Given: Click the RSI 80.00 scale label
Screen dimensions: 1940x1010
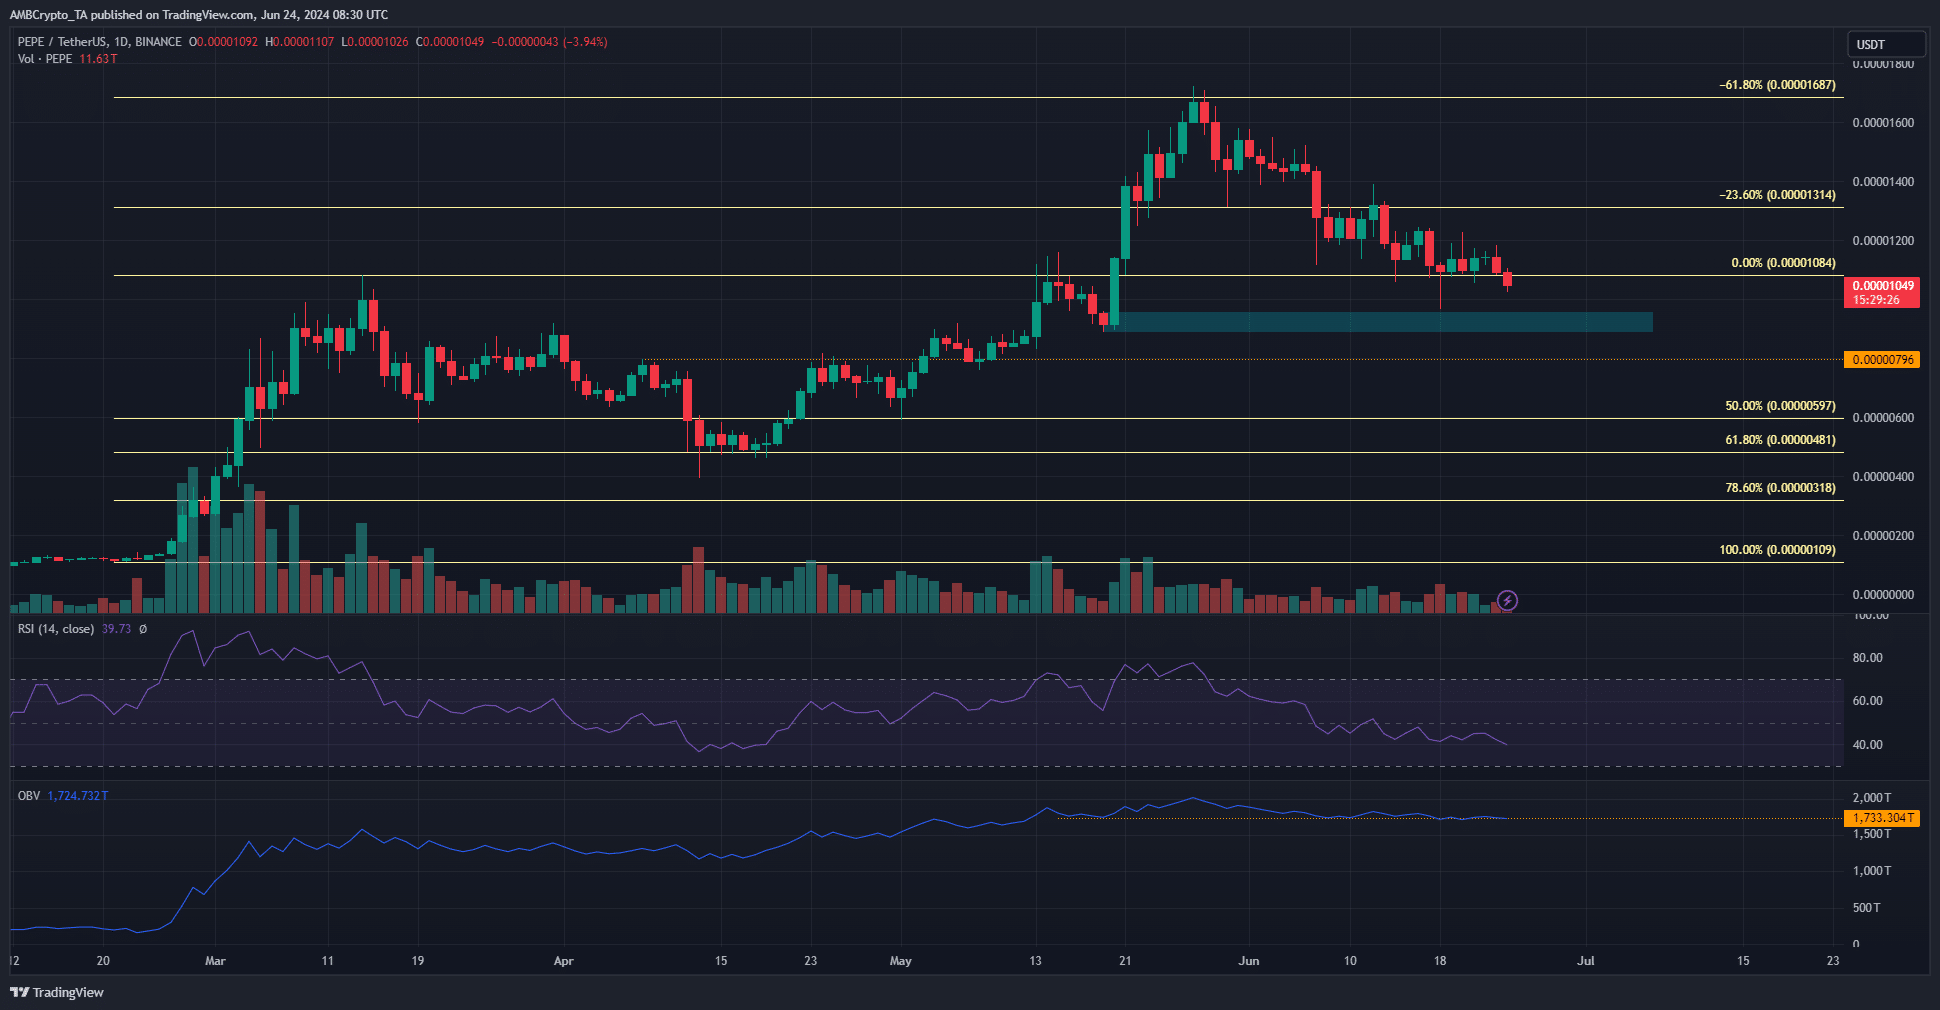Looking at the screenshot, I should pos(1867,658).
